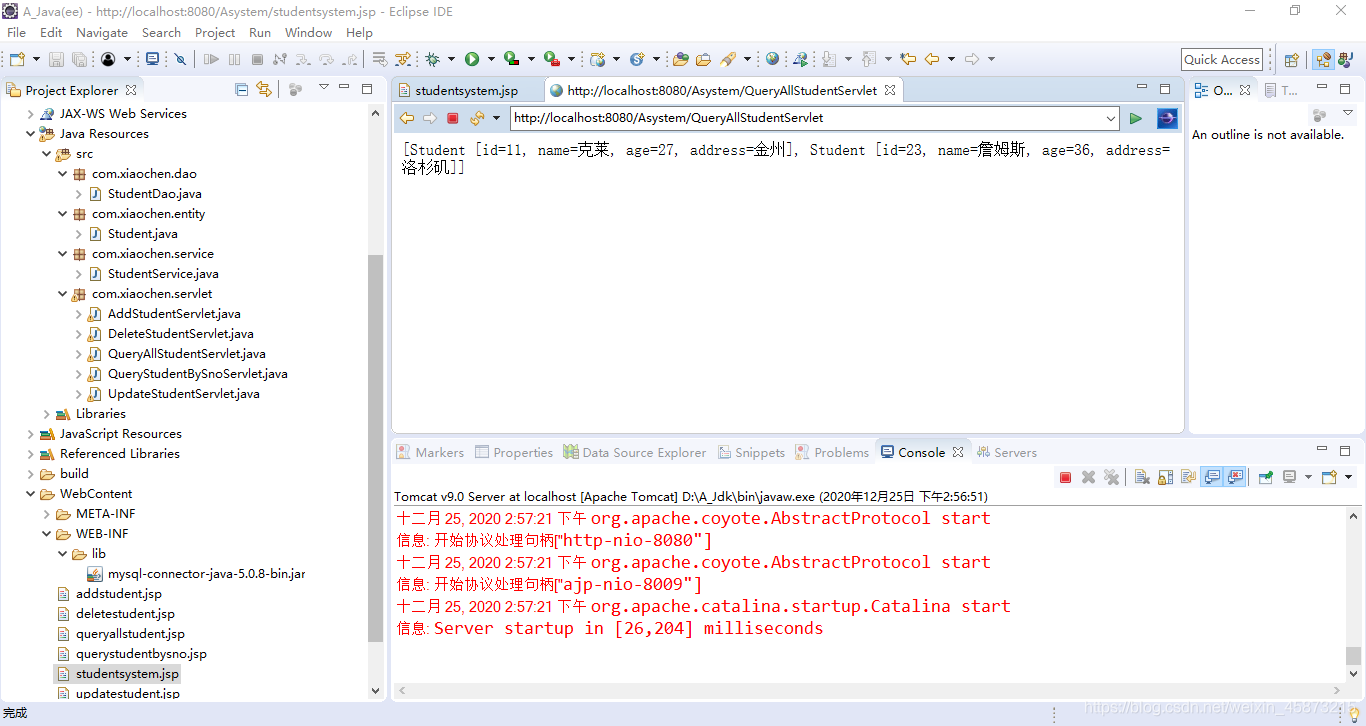
Task: Click Clear Console icon
Action: 1142,478
